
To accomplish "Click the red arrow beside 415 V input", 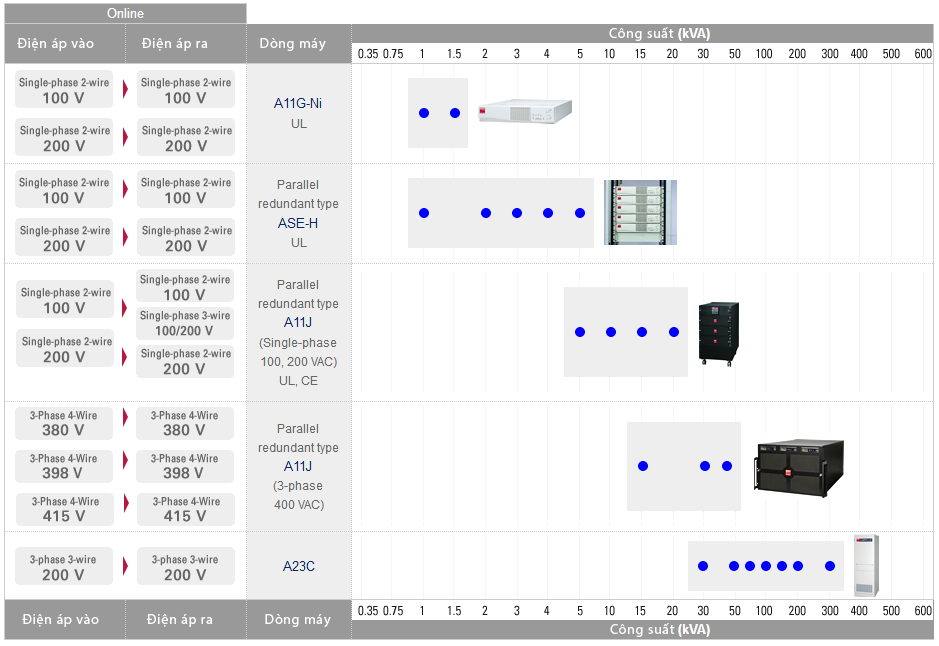I will pos(125,504).
